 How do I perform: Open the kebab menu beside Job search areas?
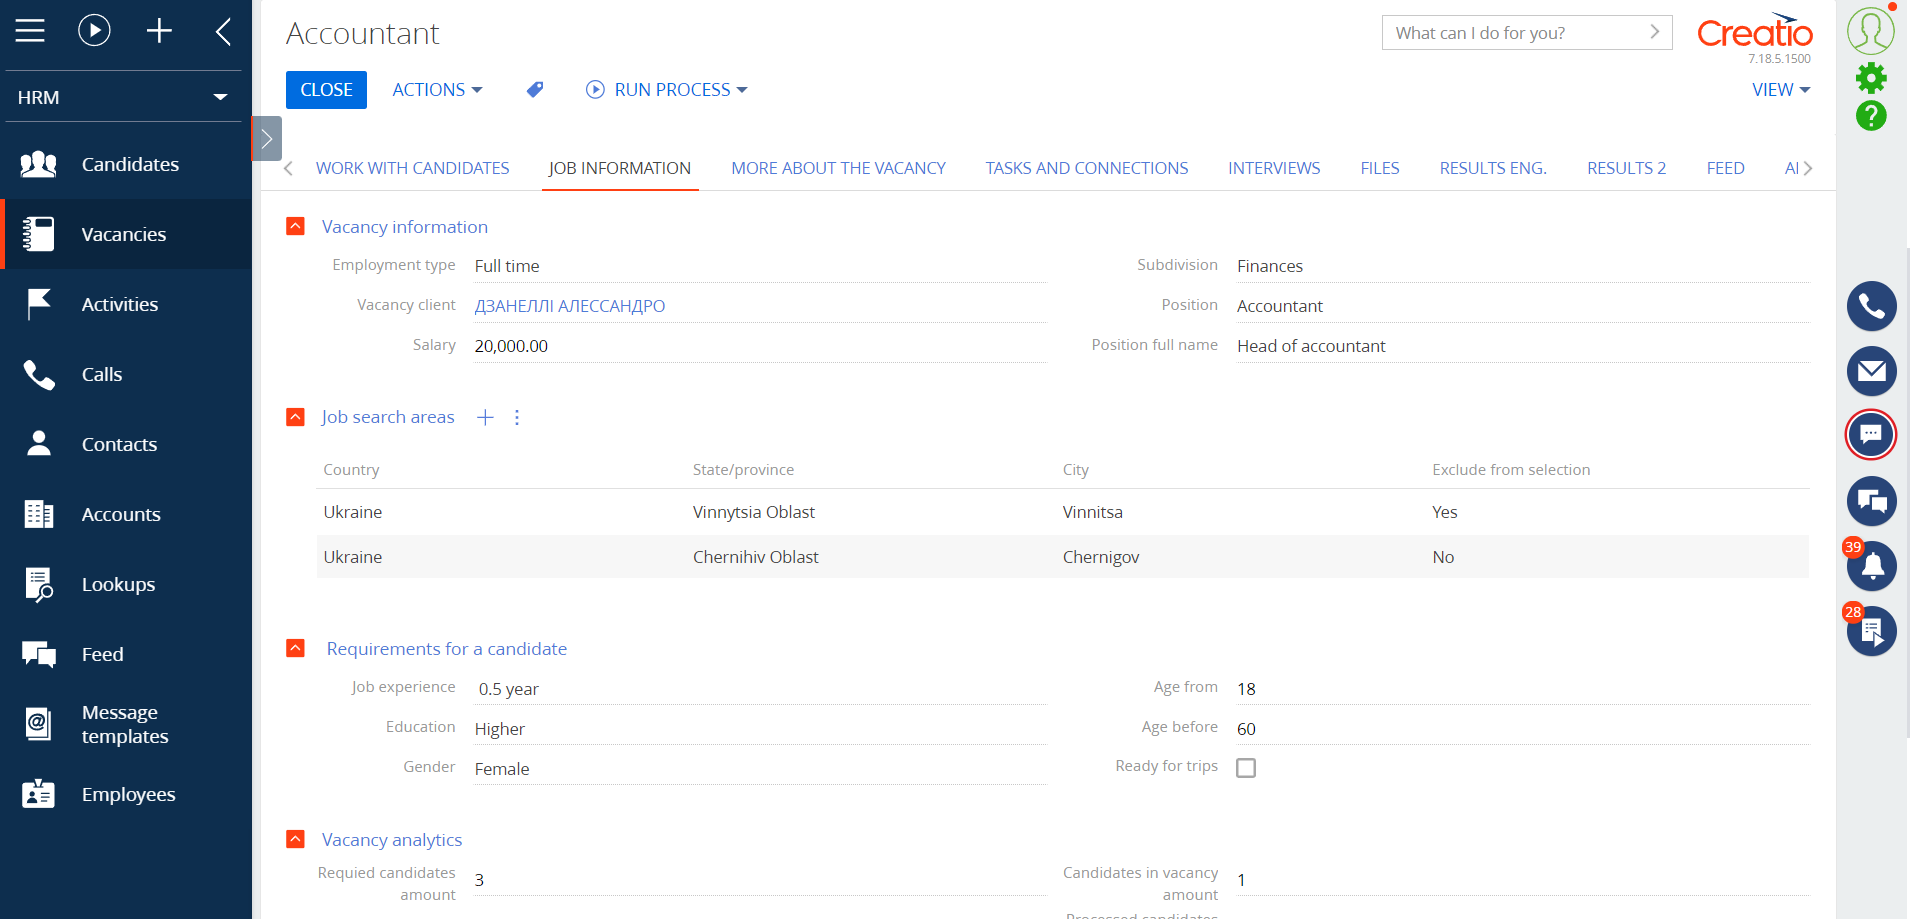[516, 417]
